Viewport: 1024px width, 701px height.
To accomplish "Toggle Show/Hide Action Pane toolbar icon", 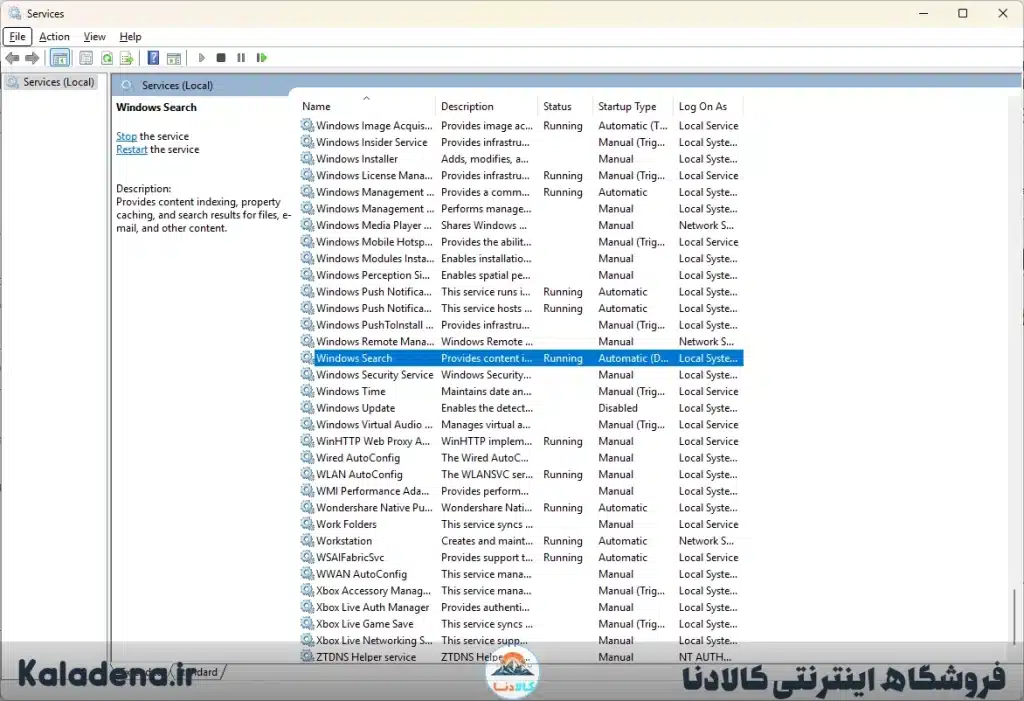I will tap(174, 58).
